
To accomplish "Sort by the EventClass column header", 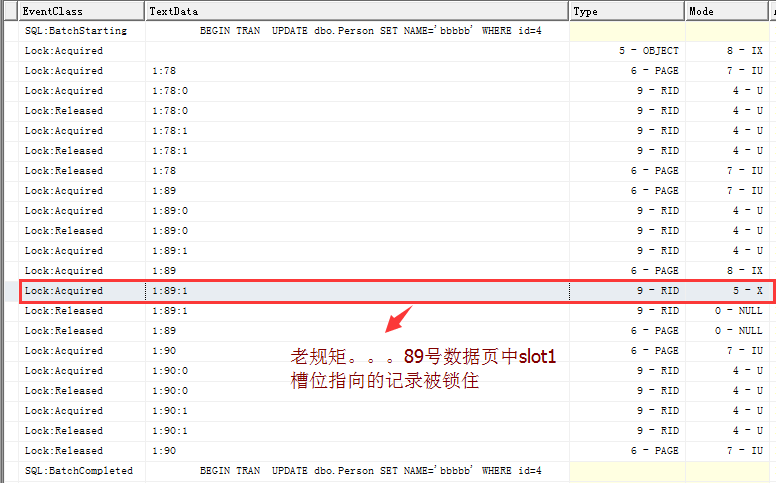I will [82, 11].
